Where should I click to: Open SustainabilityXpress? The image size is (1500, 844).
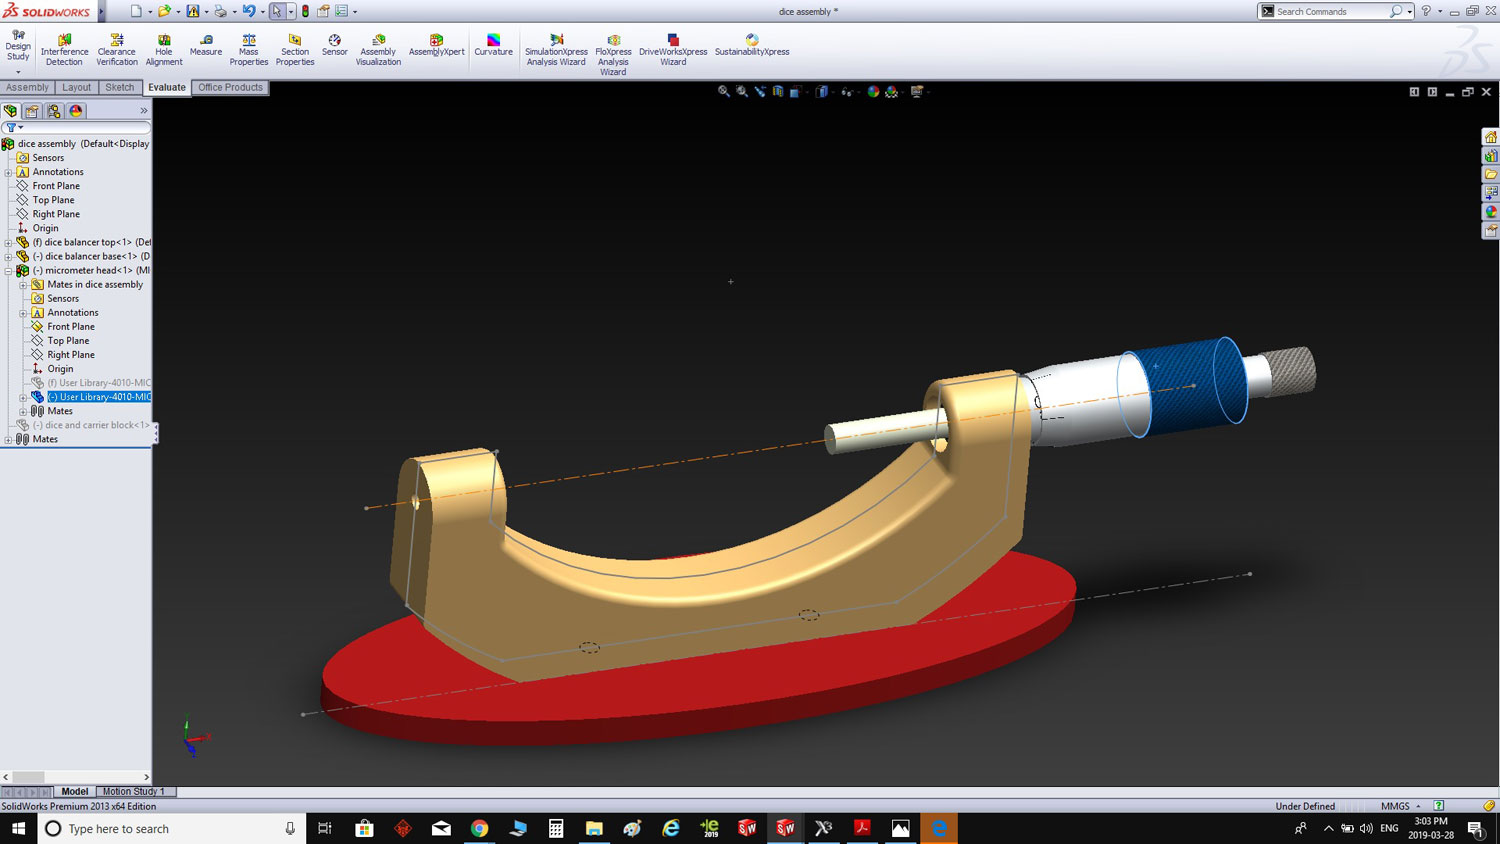pyautogui.click(x=752, y=46)
